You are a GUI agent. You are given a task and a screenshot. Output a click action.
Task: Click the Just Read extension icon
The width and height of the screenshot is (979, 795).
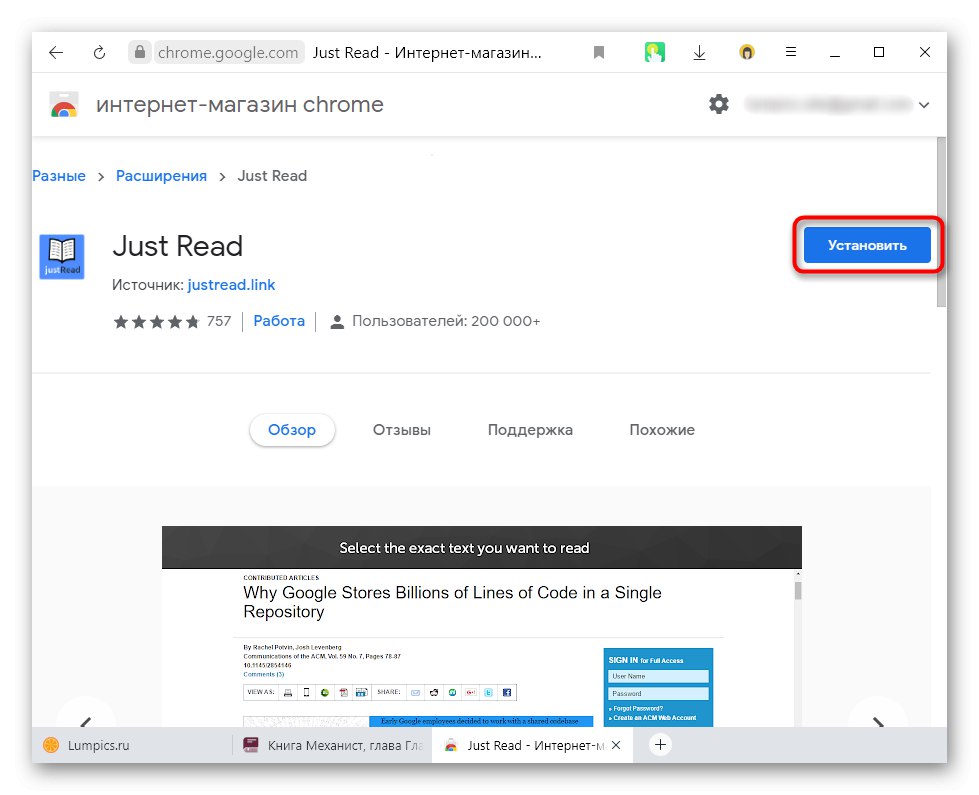coord(62,257)
